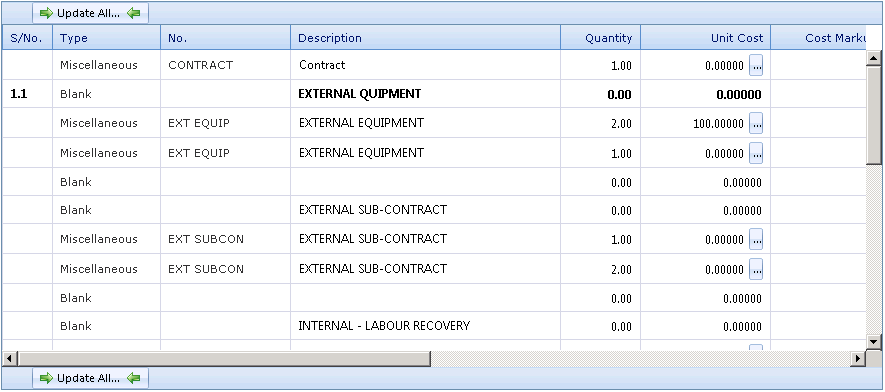Click quantity 2.00 in EXTERNAL SUB-CONTRACT row

pos(621,270)
